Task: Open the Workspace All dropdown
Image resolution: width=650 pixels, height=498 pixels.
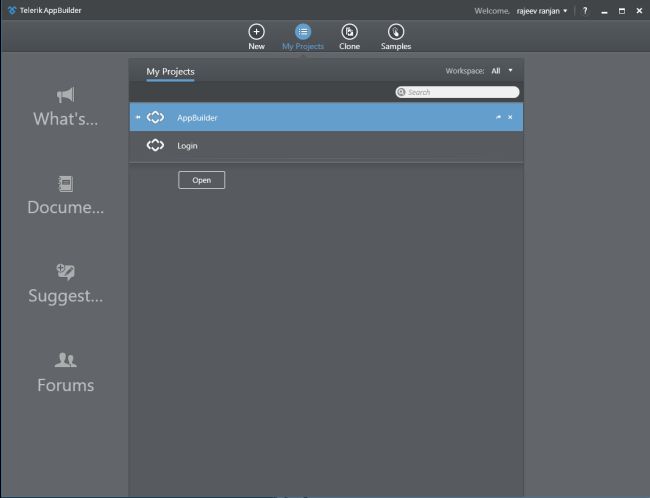Action: [x=502, y=71]
